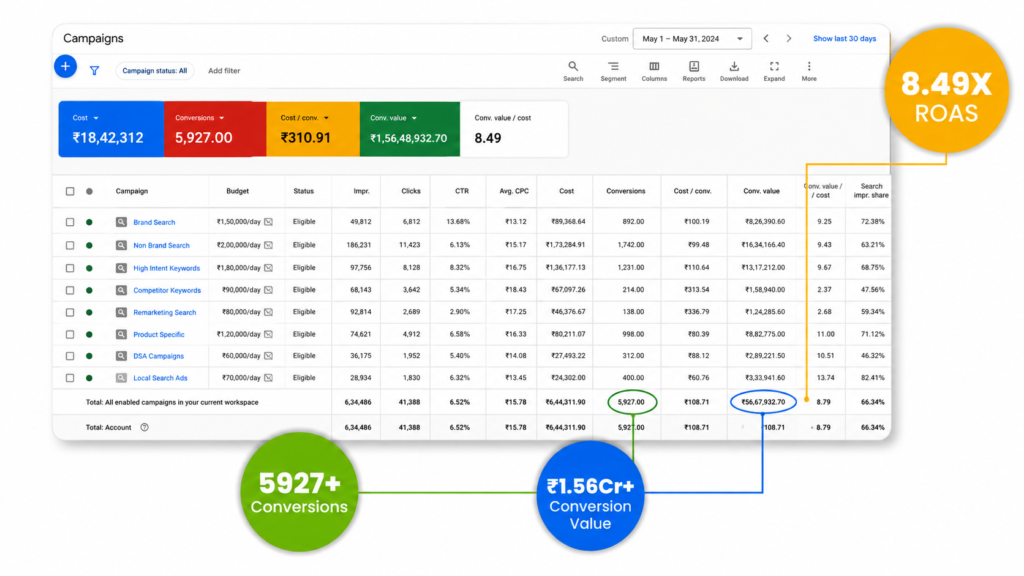This screenshot has width=1024, height=576.
Task: Open the filter funnel icon
Action: pos(94,71)
